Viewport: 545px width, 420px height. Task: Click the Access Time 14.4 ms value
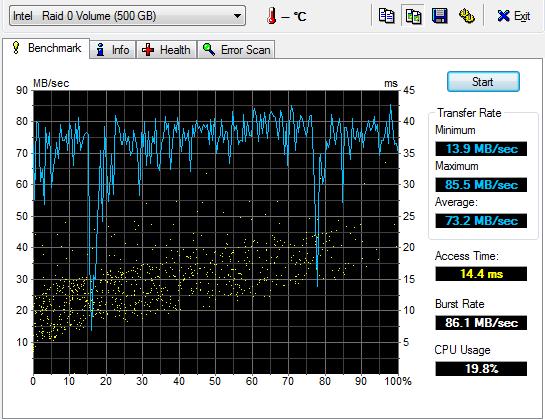481,274
